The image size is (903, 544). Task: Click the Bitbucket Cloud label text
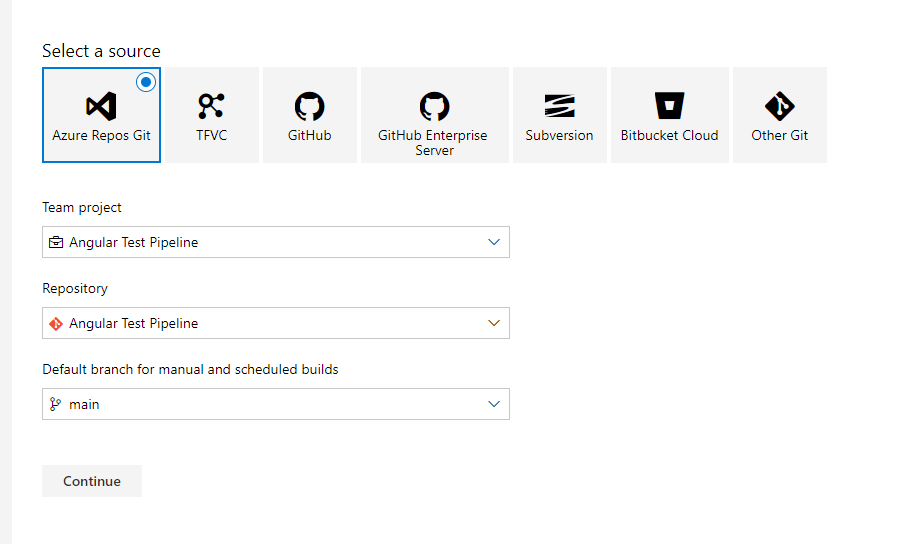point(669,135)
